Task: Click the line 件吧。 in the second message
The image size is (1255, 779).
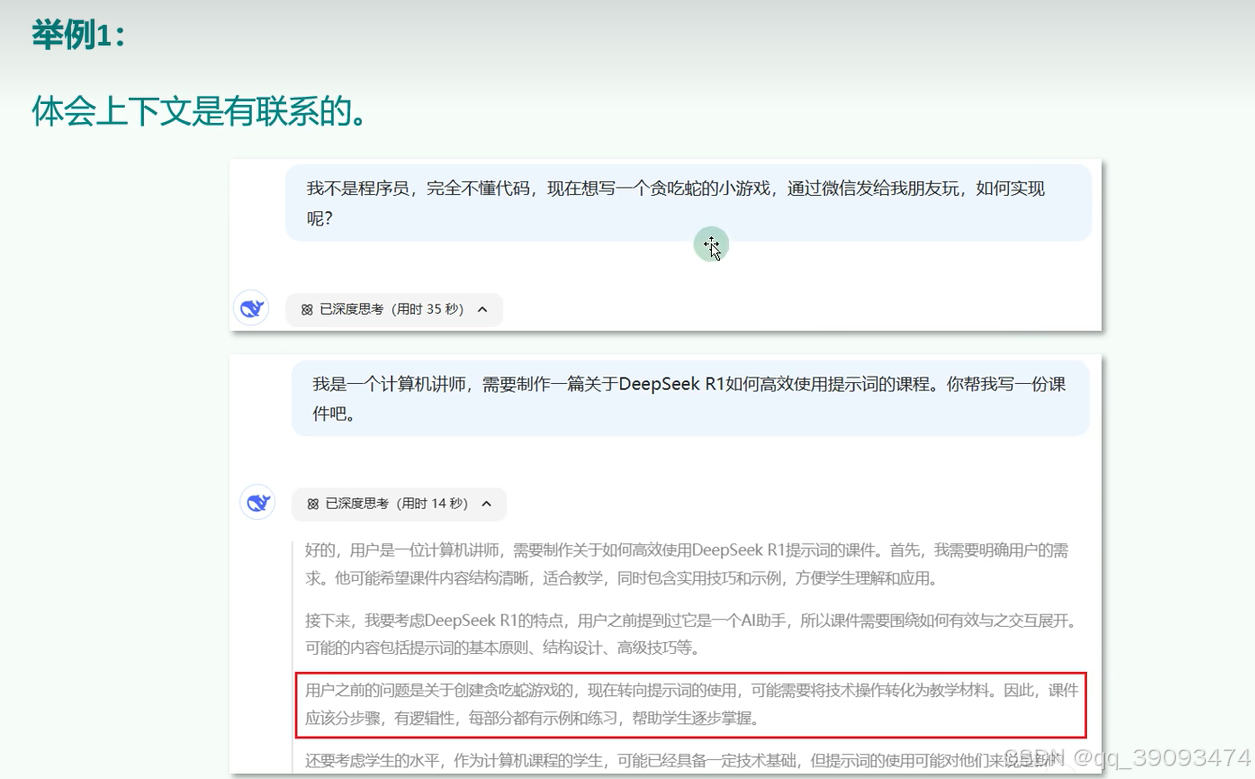Action: [335, 413]
